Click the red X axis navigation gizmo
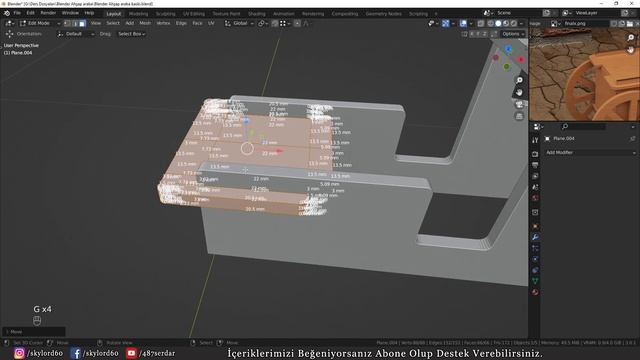 pyautogui.click(x=521, y=60)
